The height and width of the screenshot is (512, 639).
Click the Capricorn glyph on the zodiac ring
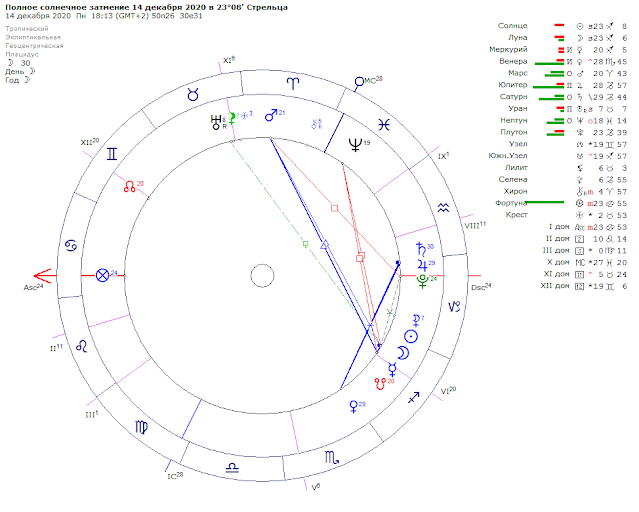(454, 307)
